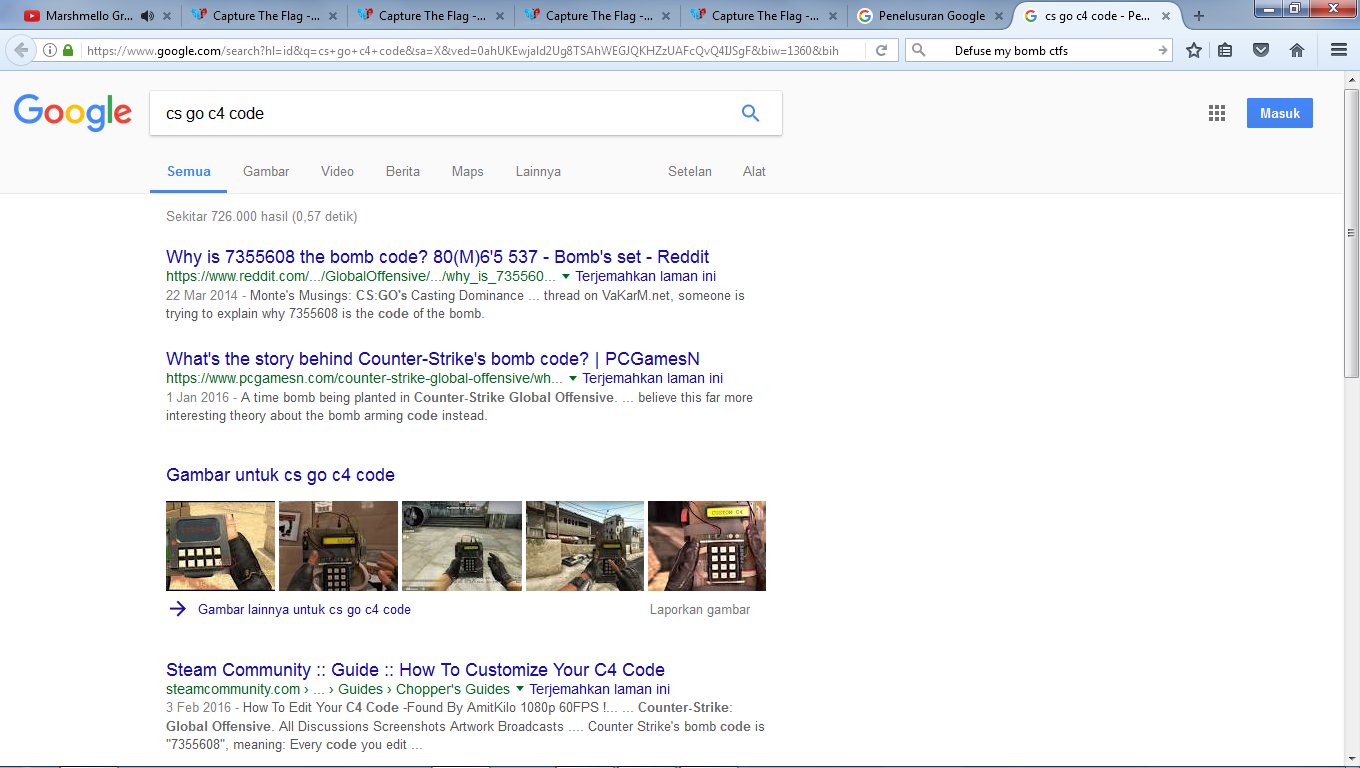Mute the Marshmello tab via its speaker icon

147,16
